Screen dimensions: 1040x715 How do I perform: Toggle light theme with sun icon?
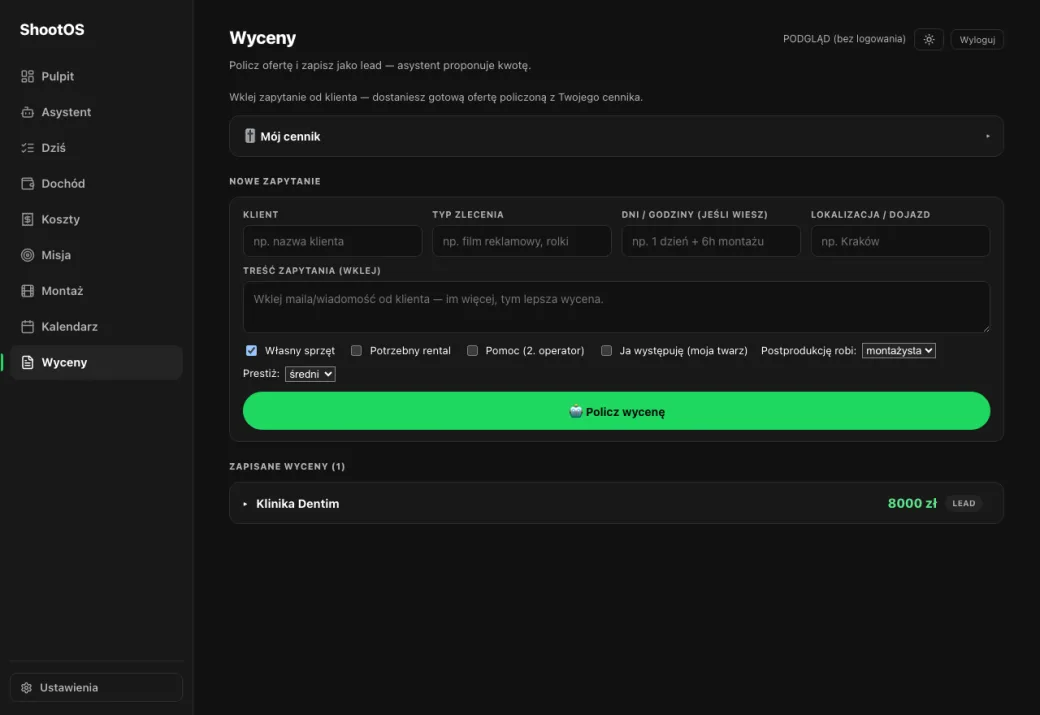pyautogui.click(x=929, y=40)
